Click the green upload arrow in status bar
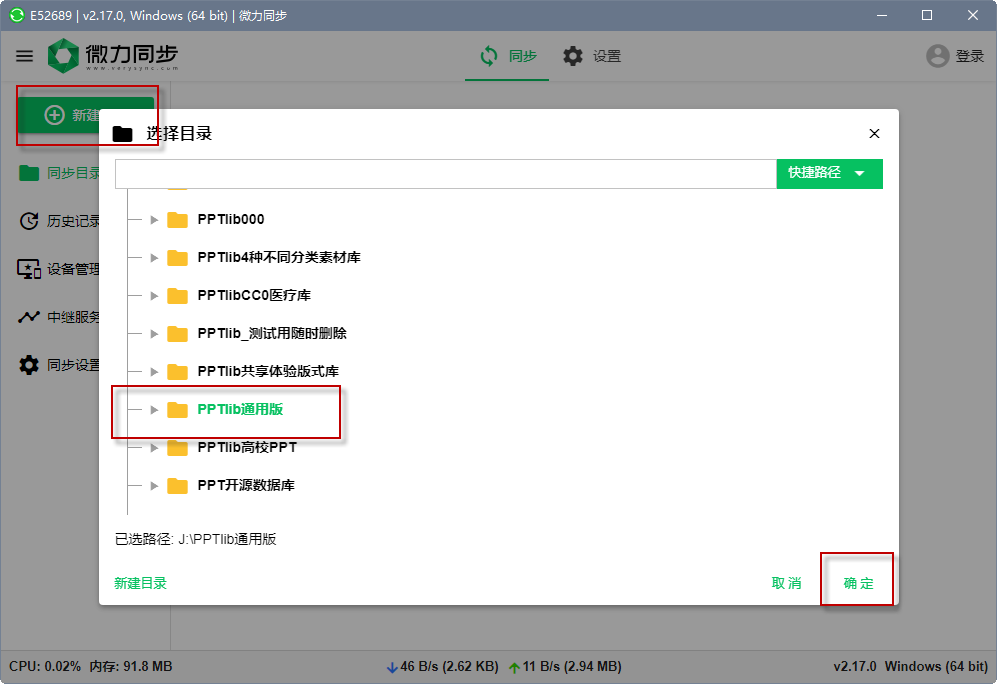This screenshot has height=684, width=997. pos(514,667)
